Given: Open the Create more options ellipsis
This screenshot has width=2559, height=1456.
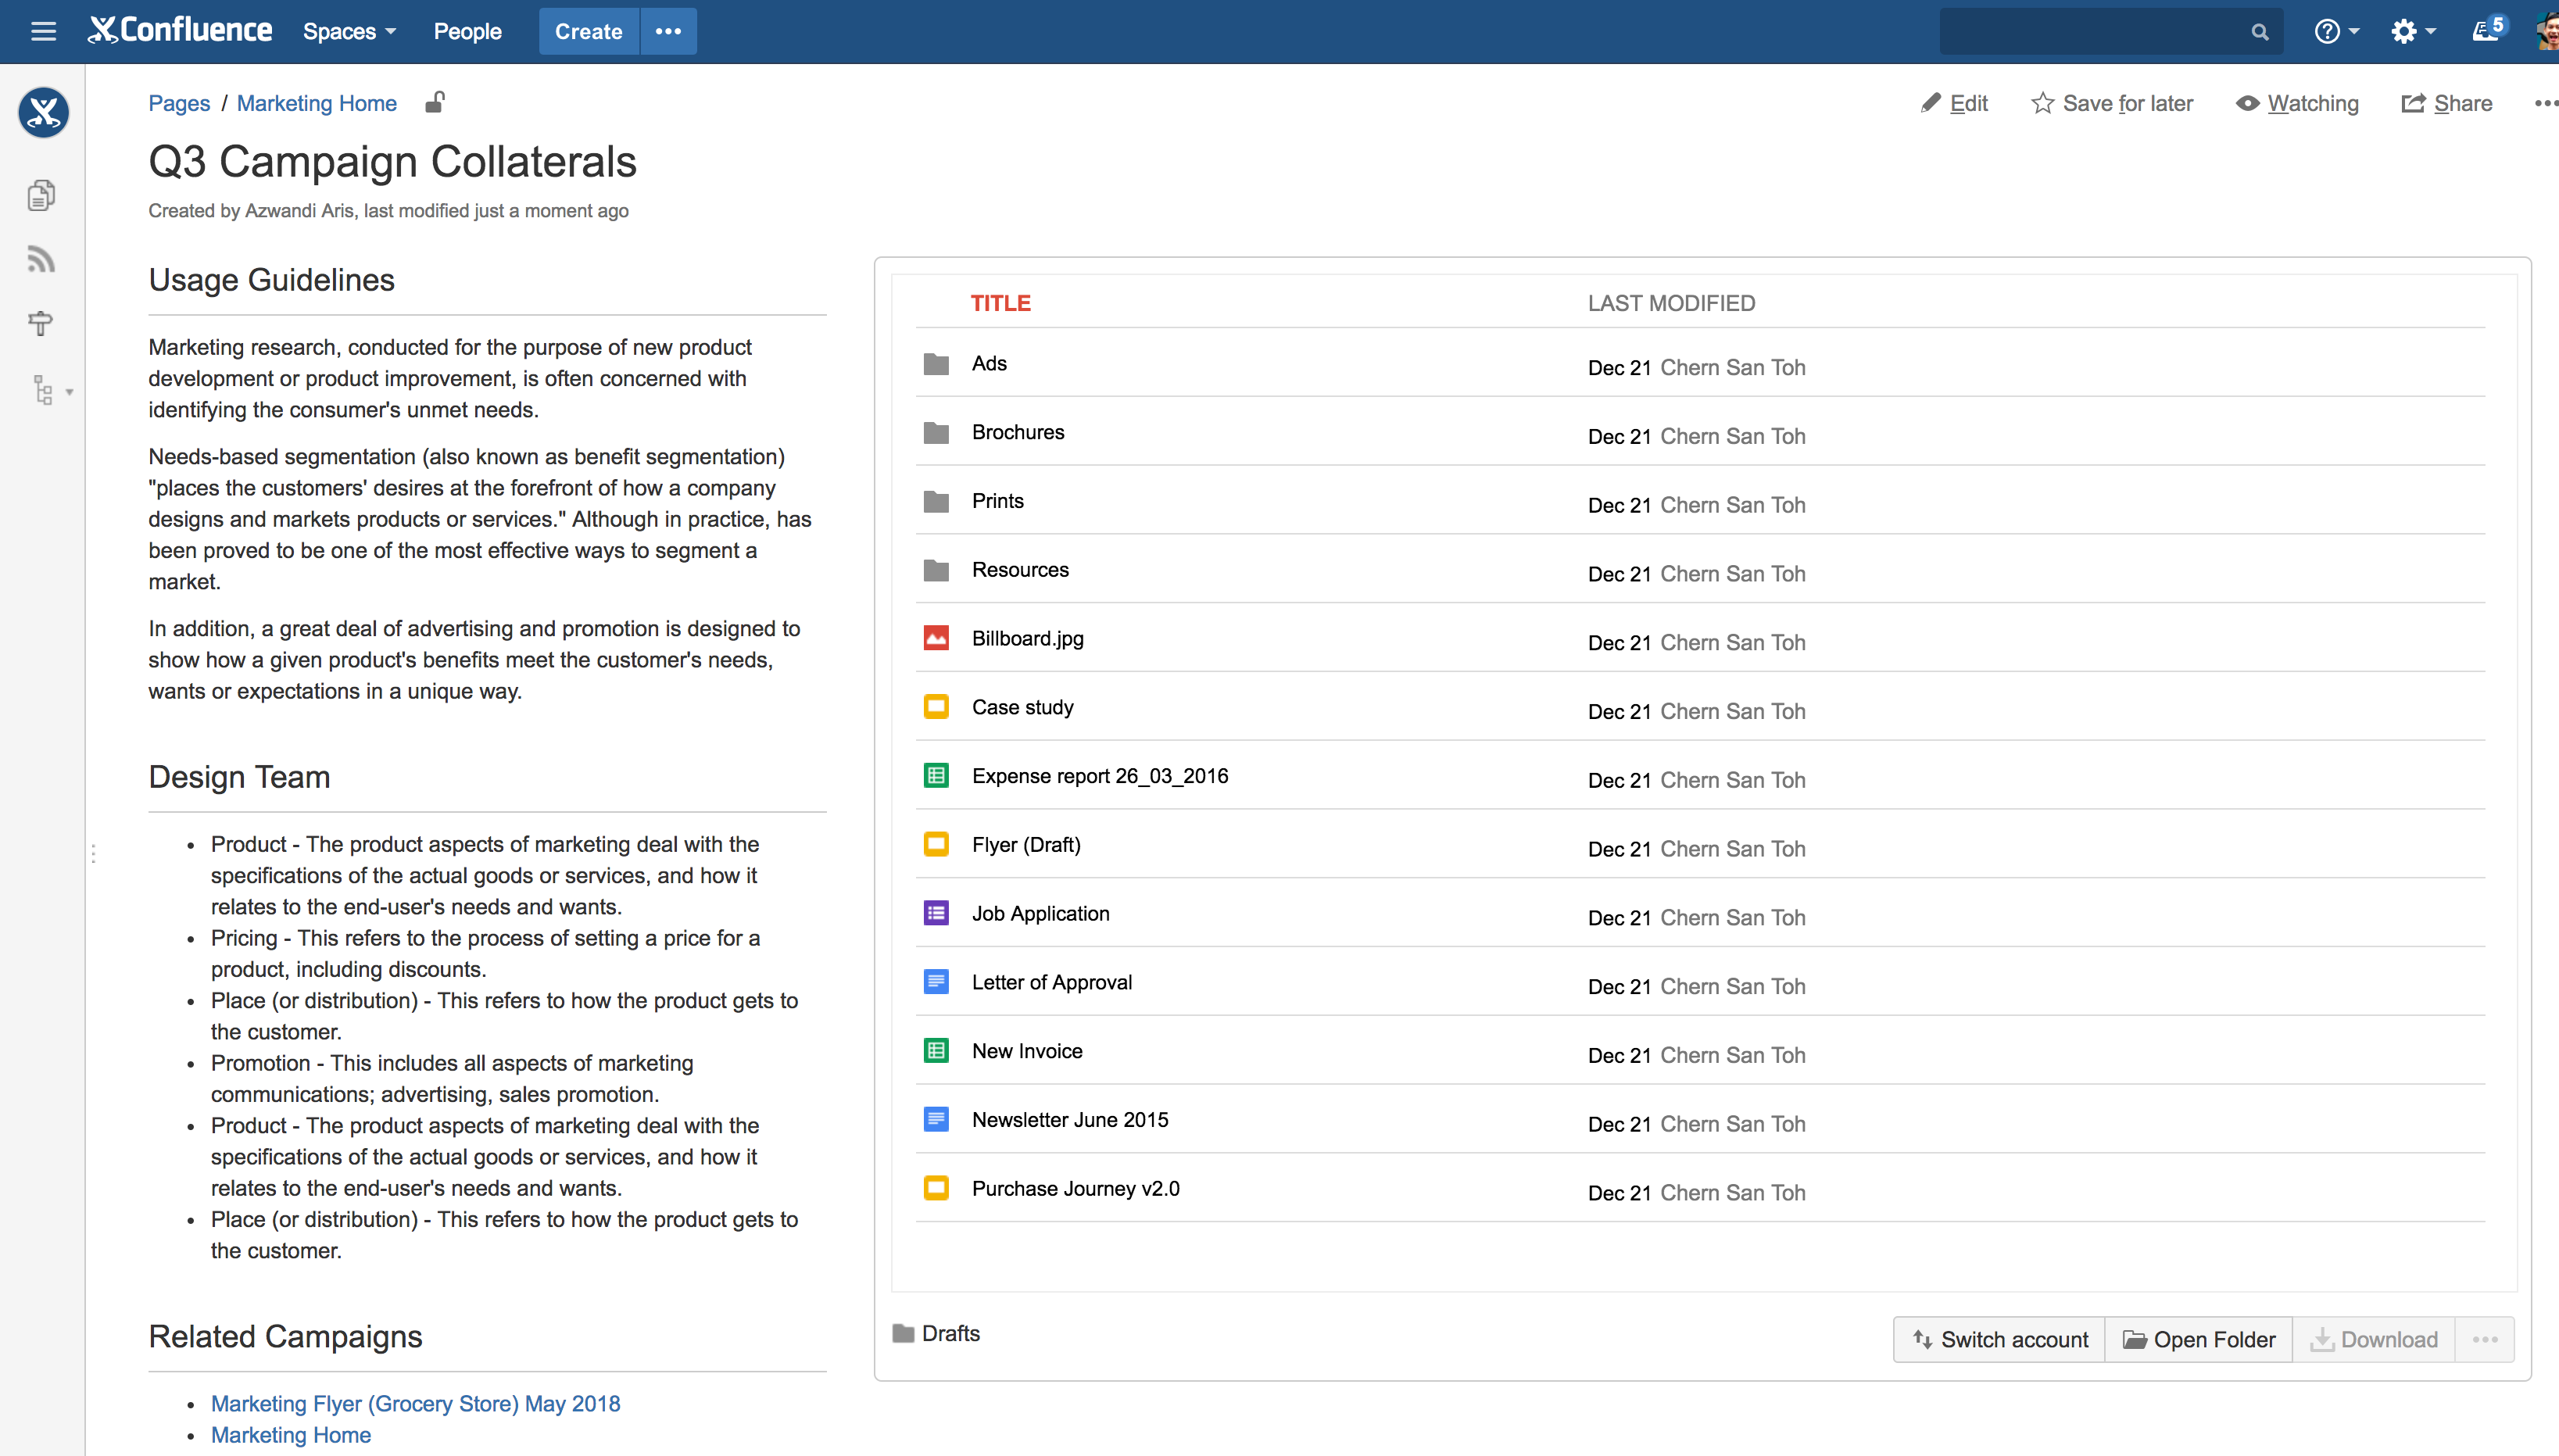Looking at the screenshot, I should click(x=668, y=31).
